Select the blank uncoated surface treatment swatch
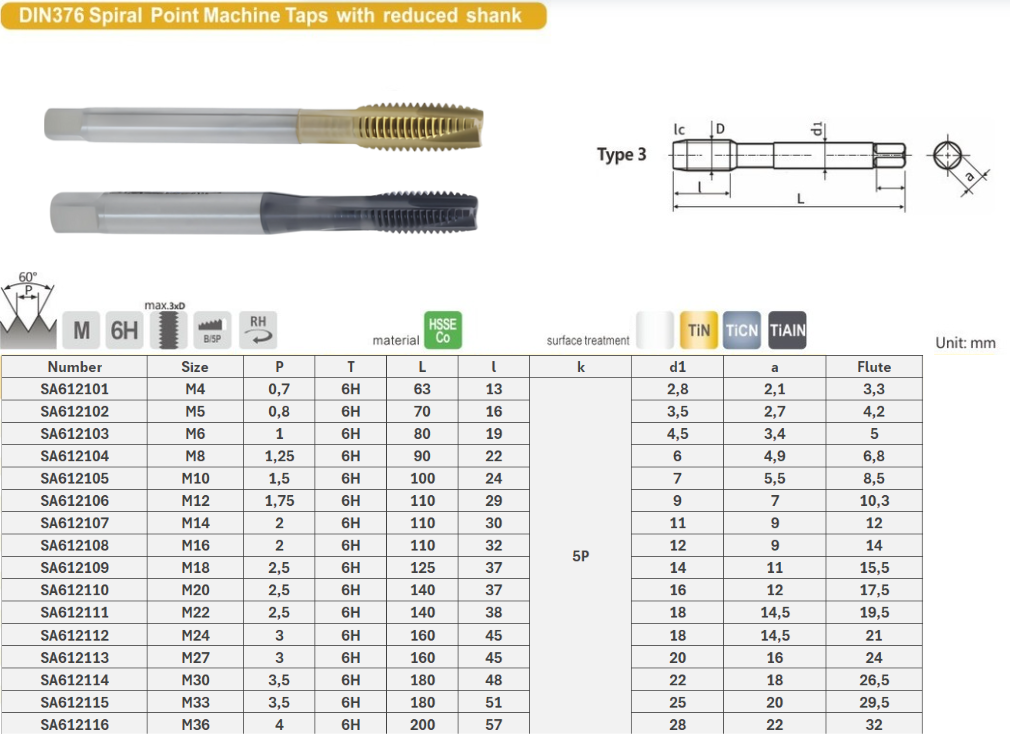The image size is (1010, 735). tap(655, 330)
